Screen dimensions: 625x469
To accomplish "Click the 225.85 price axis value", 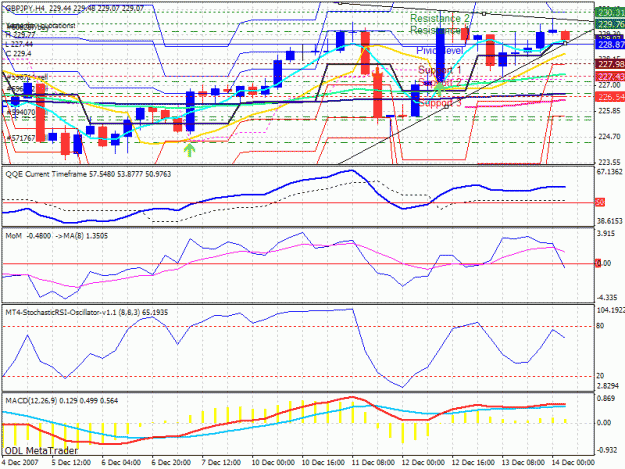I will (609, 111).
